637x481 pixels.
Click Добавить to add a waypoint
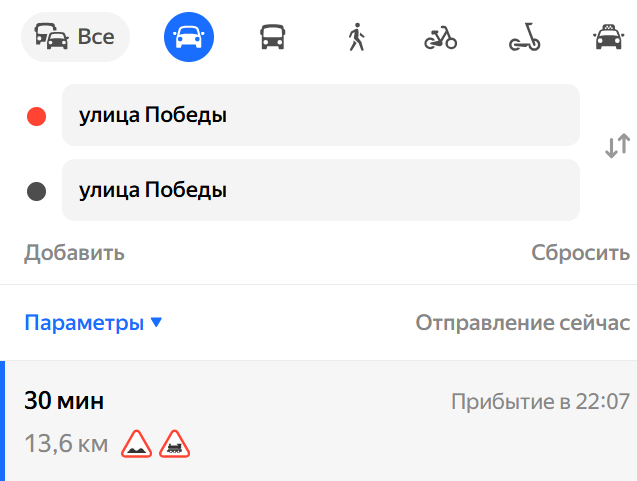[74, 252]
